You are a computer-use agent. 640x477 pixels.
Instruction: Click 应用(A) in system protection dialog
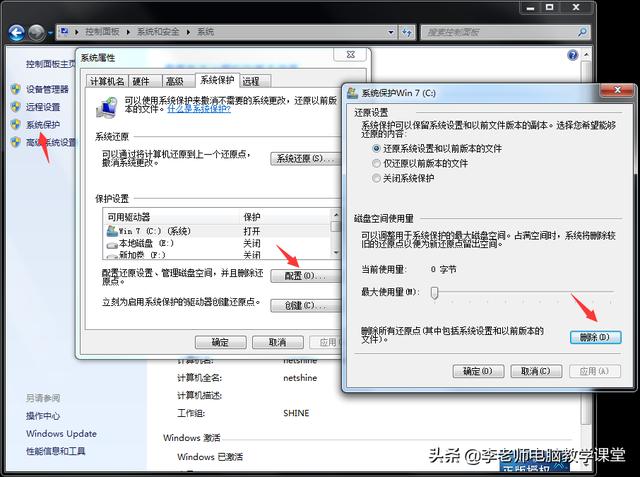pos(595,371)
